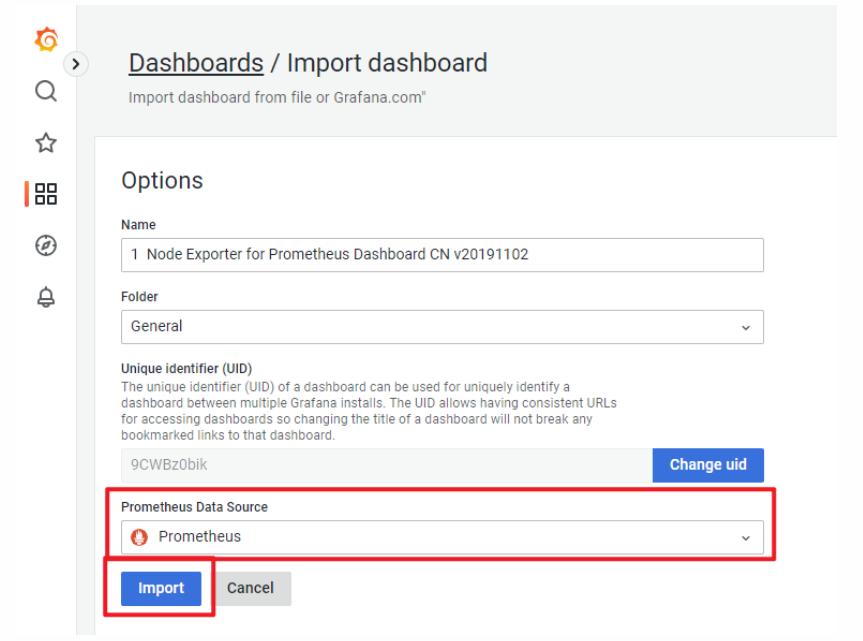Screen dimensions: 863x641
Task: Select the Dashboards grid icon
Action: click(46, 194)
